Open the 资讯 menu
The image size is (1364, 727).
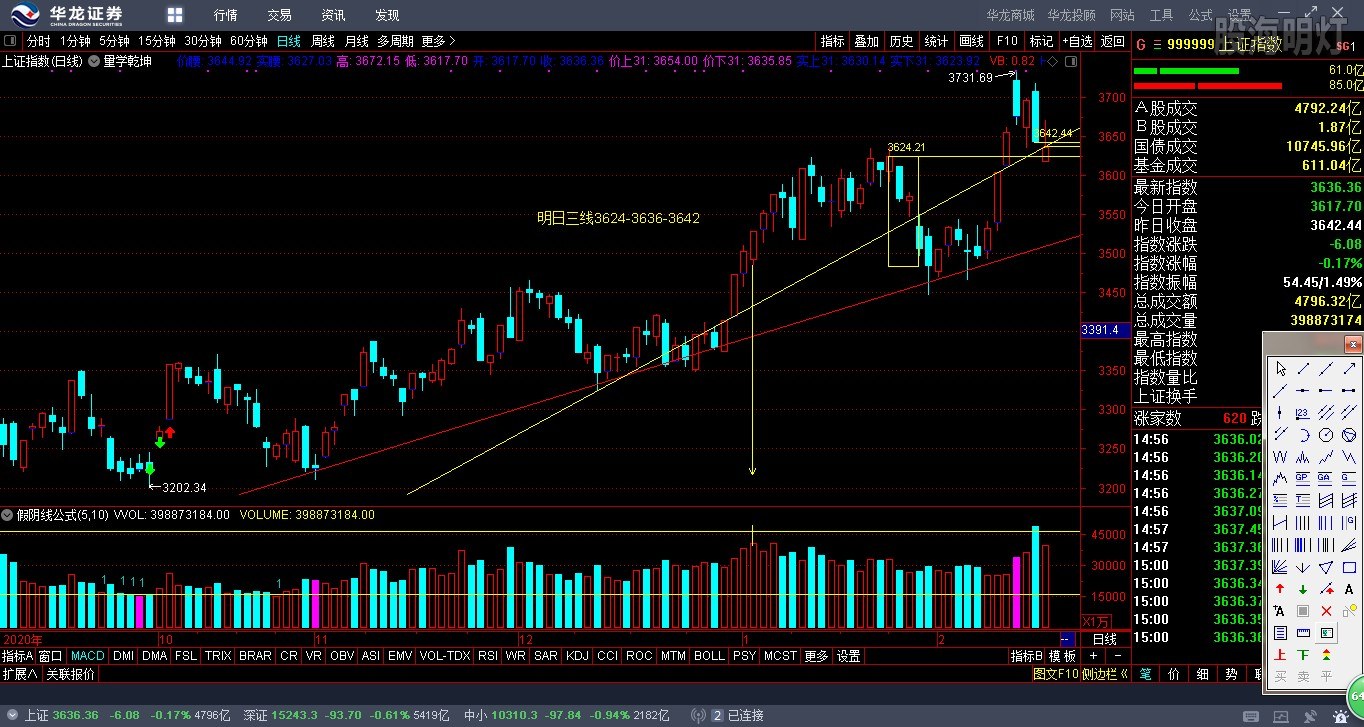334,15
